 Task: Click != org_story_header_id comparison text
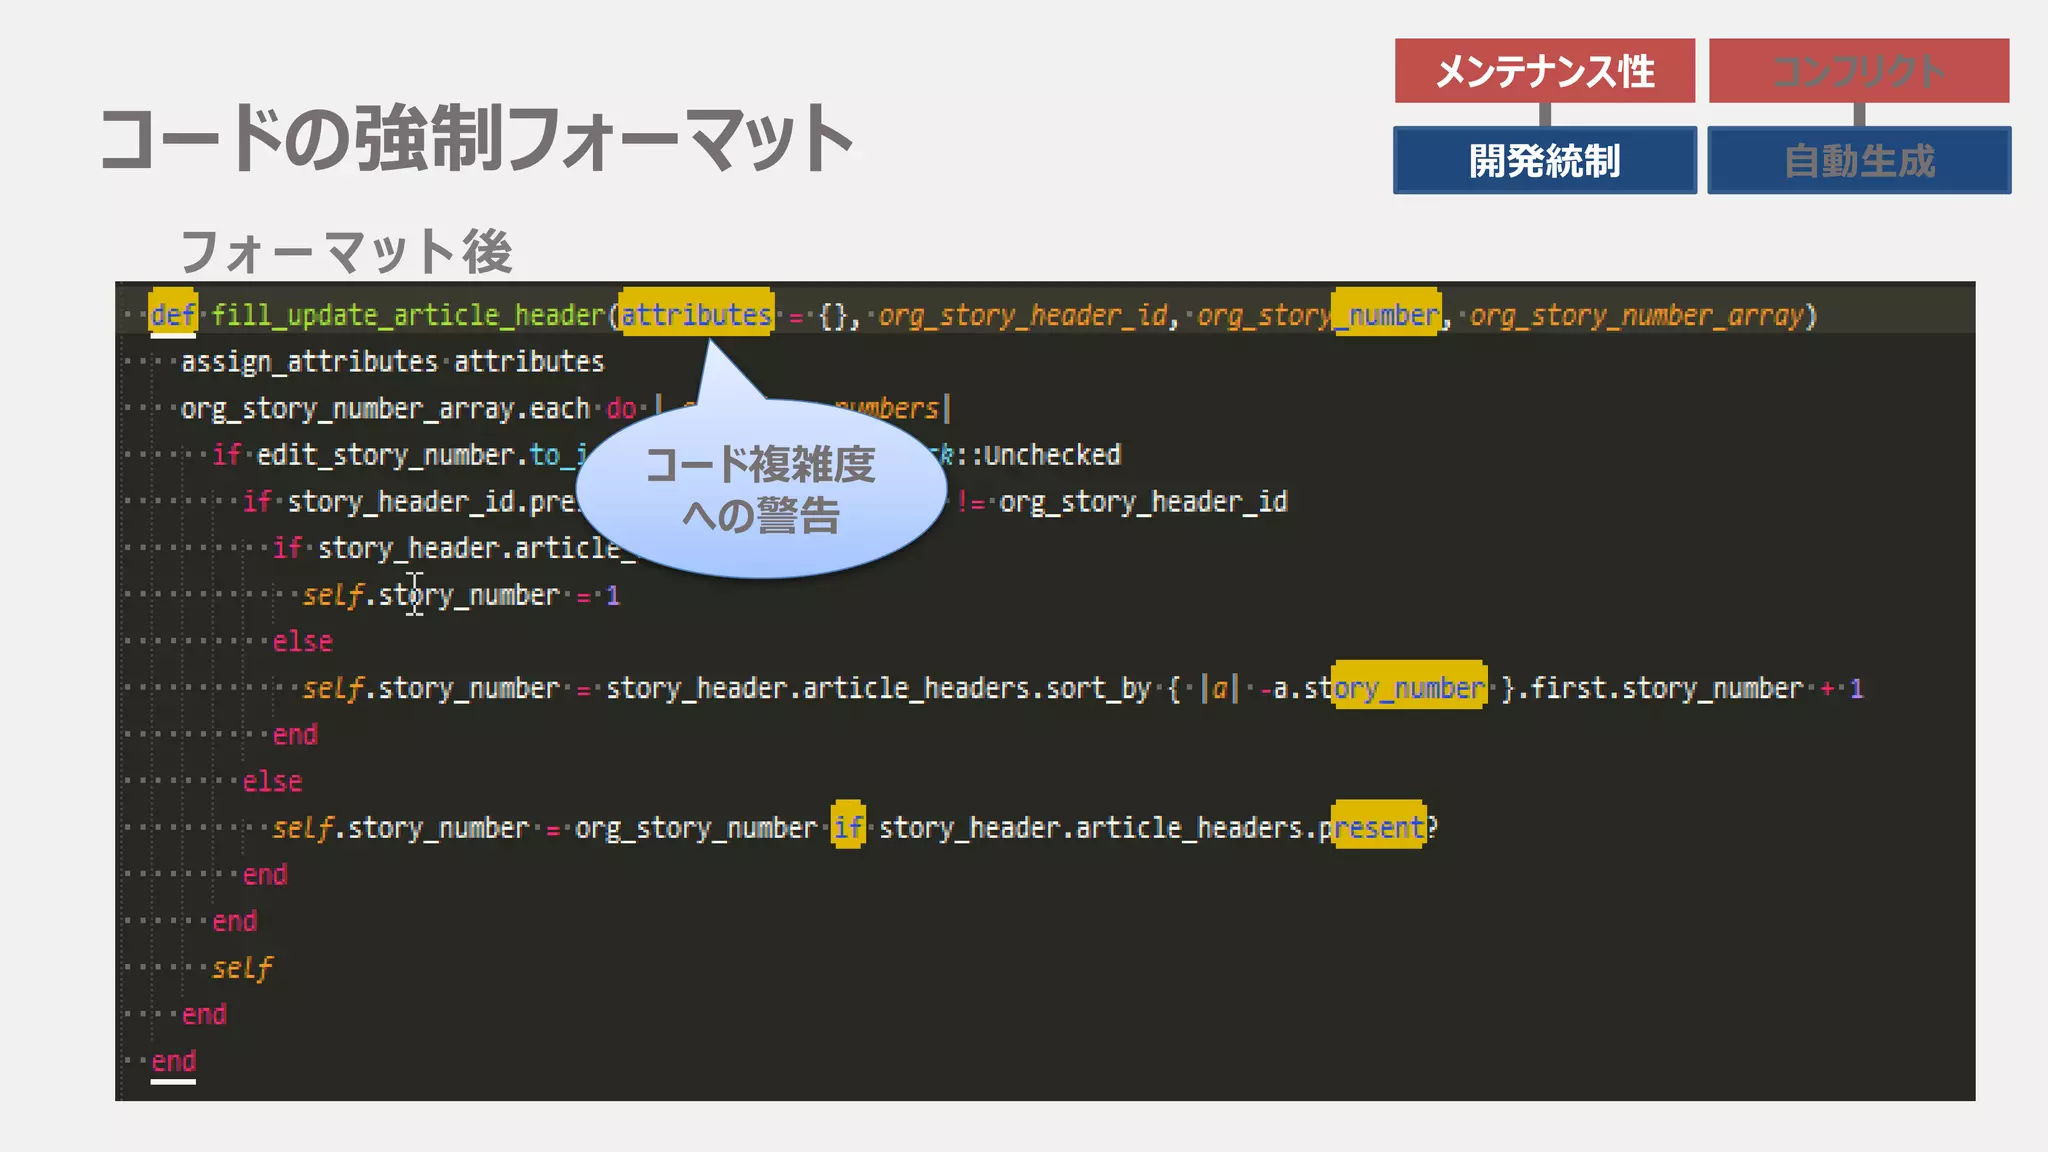click(1121, 502)
